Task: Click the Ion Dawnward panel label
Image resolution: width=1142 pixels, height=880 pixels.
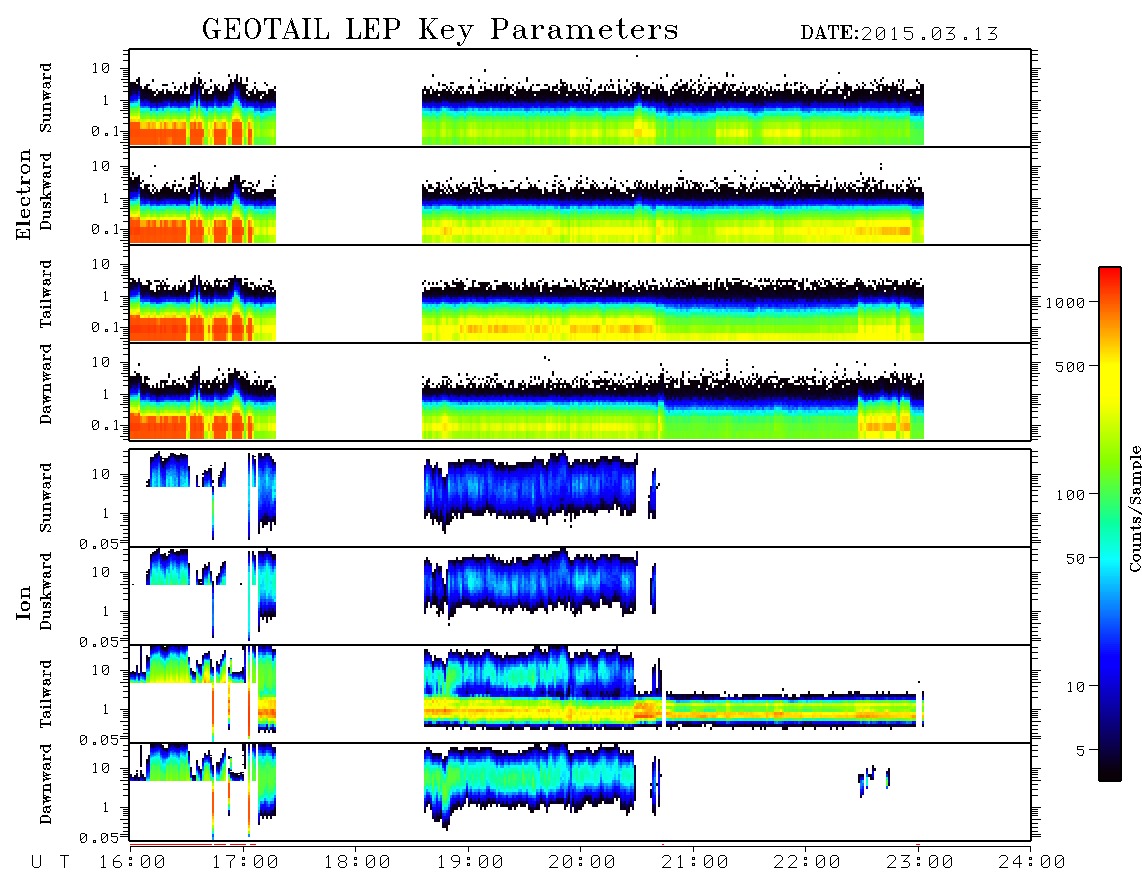Action: click(46, 784)
